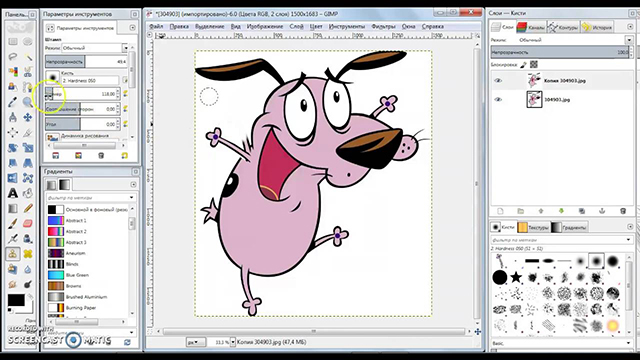The height and width of the screenshot is (360, 640).
Task: Select the Clone stamp tool
Action: pos(13,254)
